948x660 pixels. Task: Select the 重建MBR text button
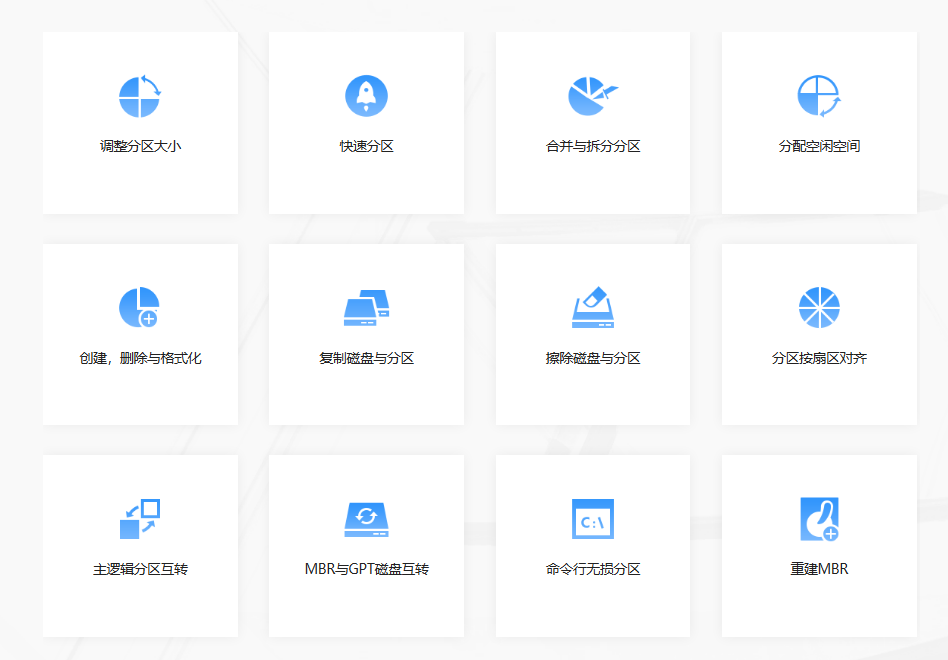(818, 566)
